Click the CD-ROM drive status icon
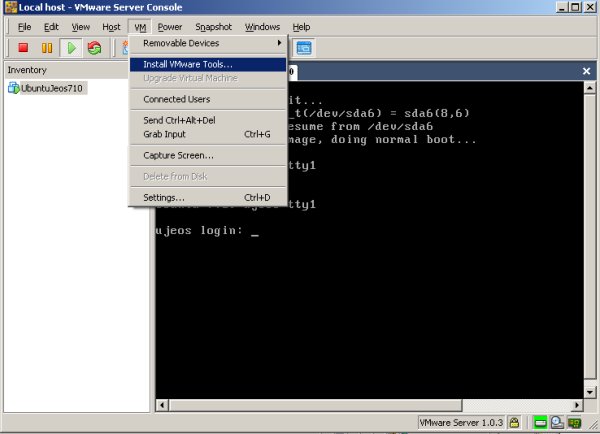The height and width of the screenshot is (434, 600). pos(557,423)
